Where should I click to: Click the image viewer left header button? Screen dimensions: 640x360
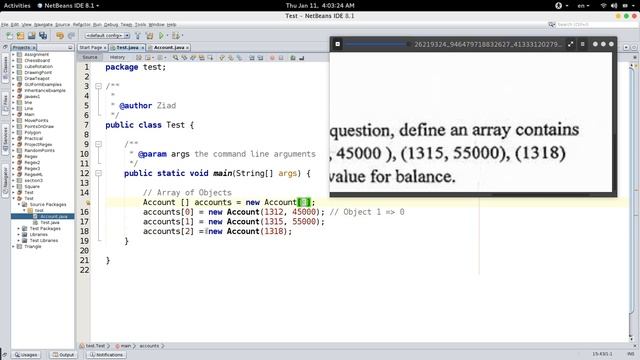coord(338,44)
